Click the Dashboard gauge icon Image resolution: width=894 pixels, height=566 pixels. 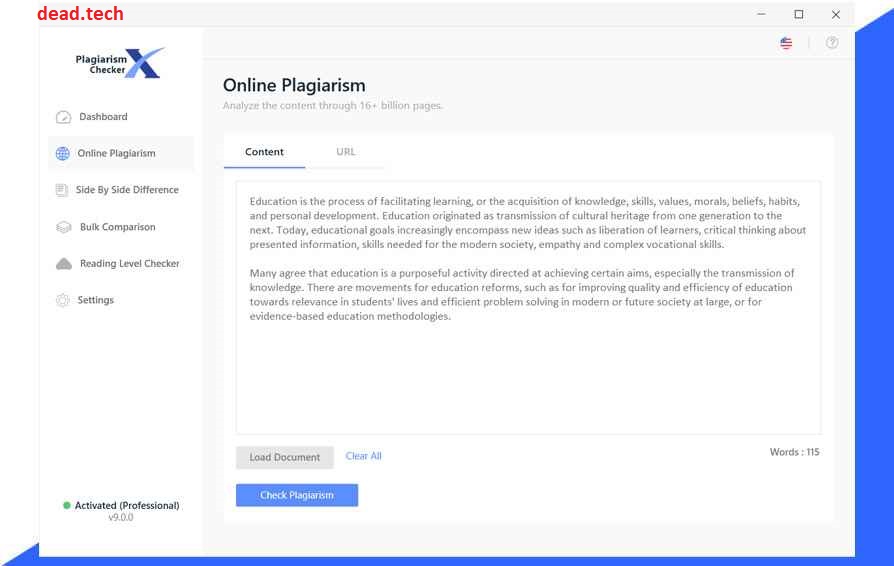tap(63, 117)
